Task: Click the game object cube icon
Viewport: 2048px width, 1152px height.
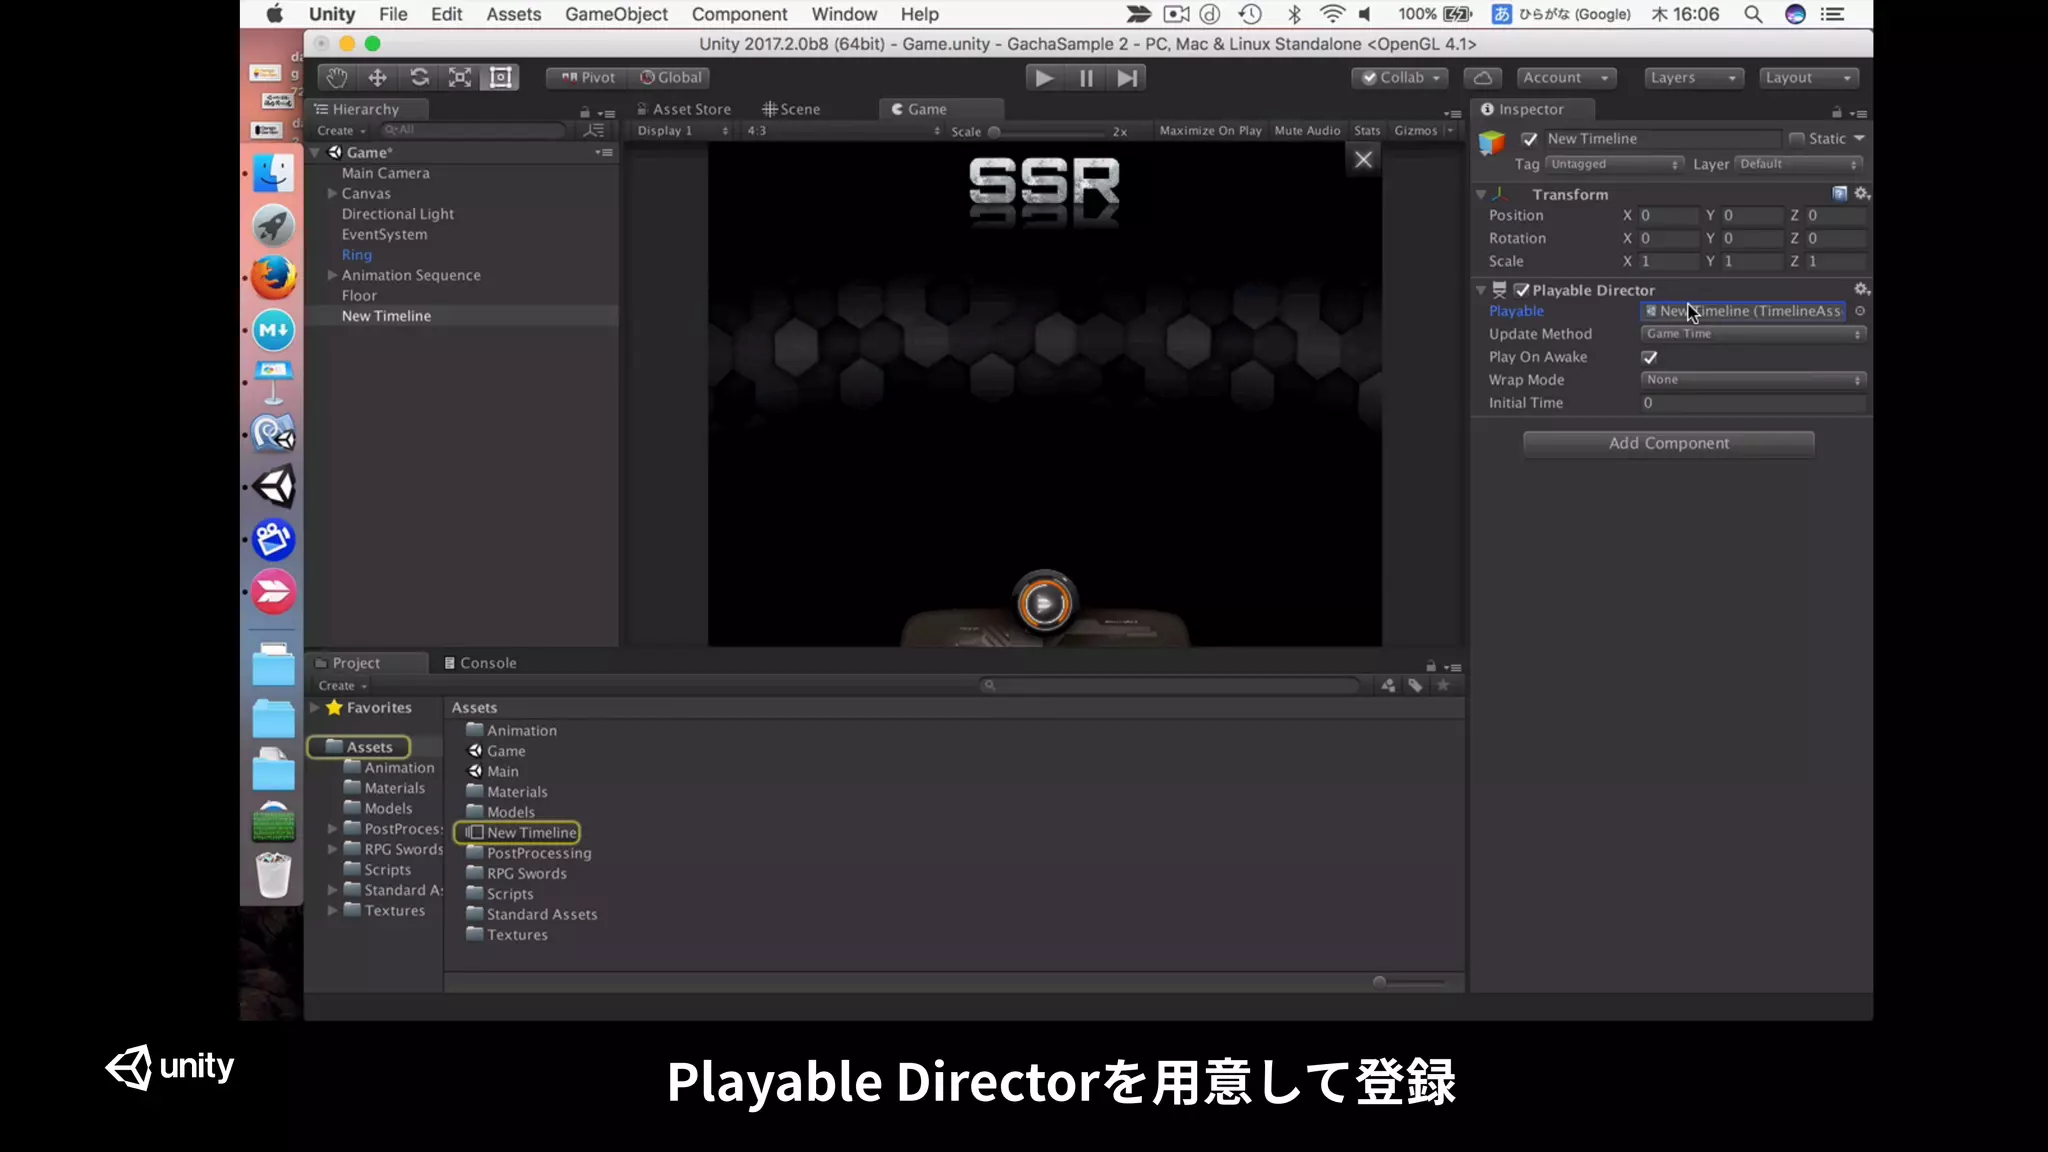Action: tap(1492, 143)
